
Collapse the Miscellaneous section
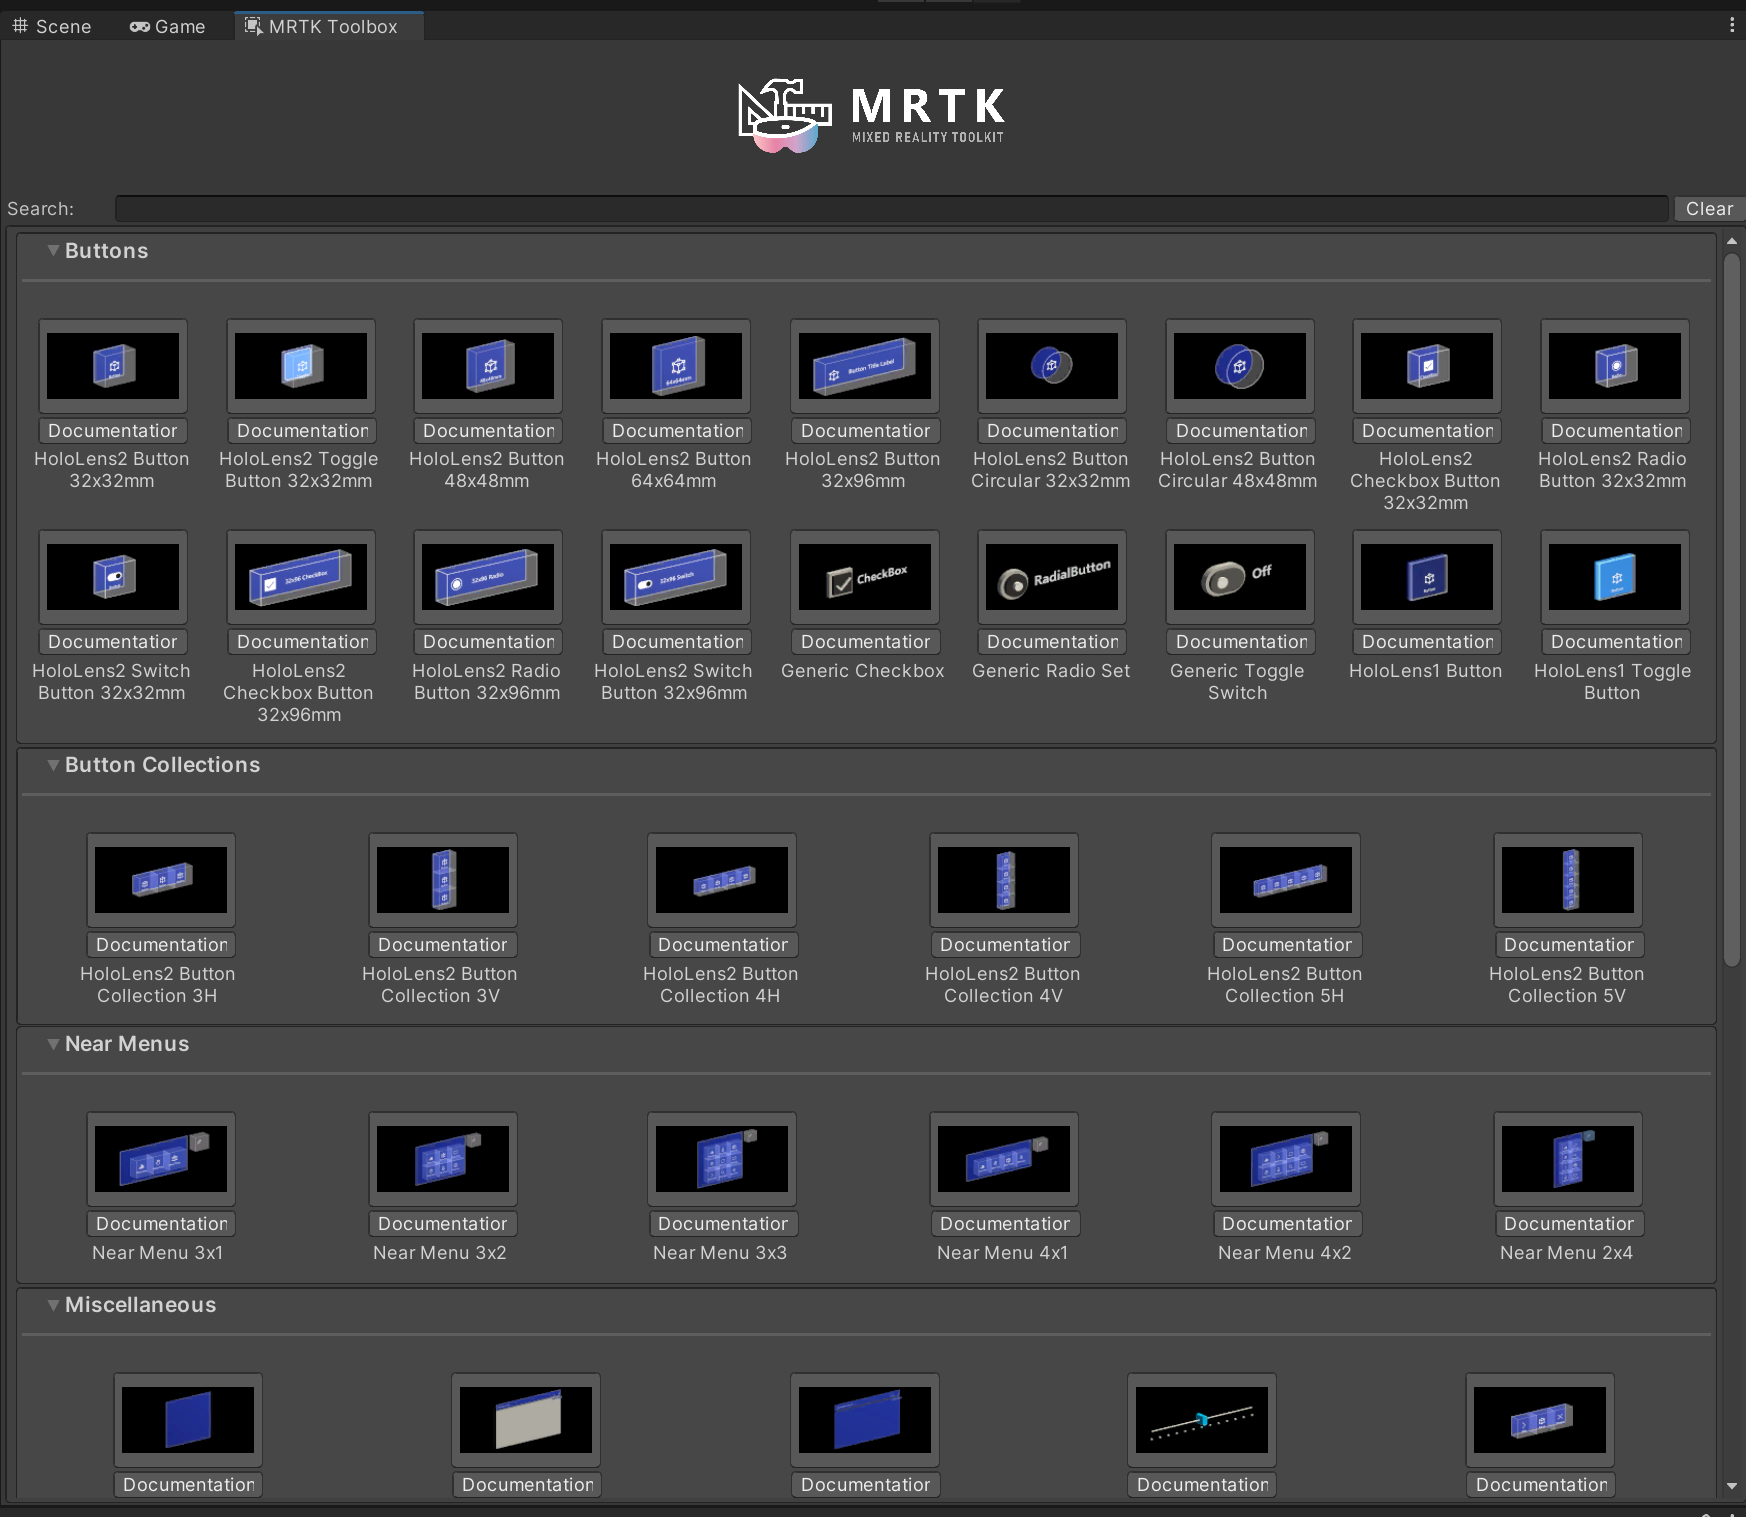tap(53, 1305)
